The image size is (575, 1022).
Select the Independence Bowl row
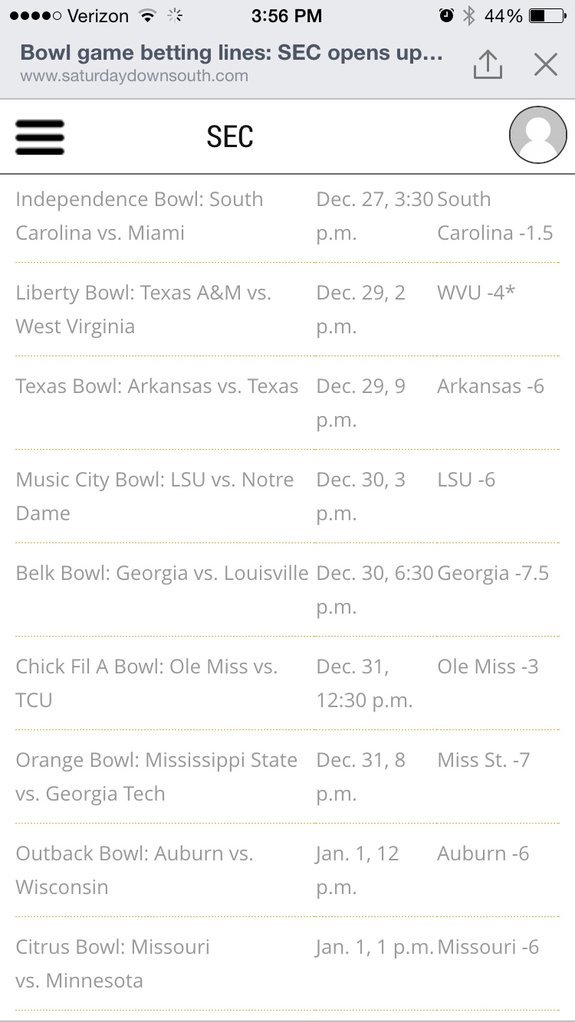pyautogui.click(x=288, y=216)
